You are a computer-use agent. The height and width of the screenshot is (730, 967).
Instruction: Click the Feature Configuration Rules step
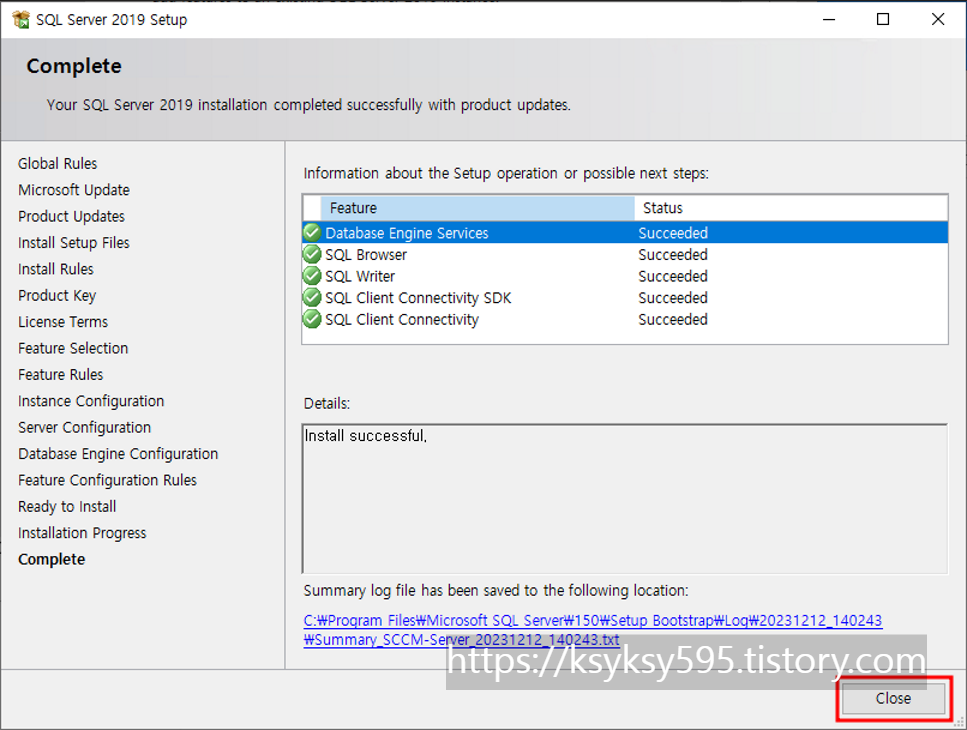[x=107, y=480]
